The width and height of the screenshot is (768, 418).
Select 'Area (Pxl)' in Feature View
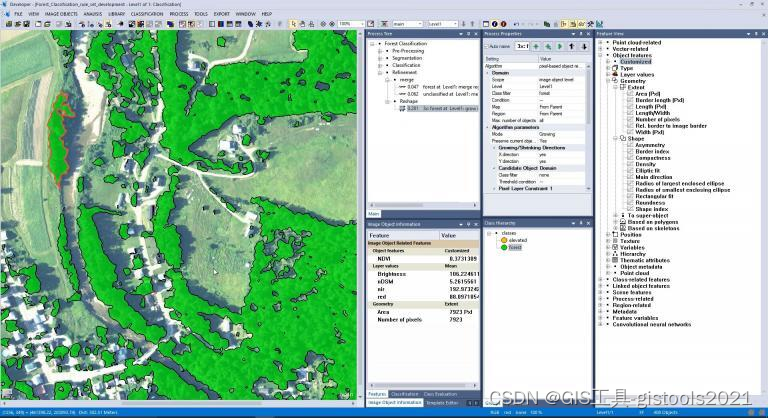point(648,94)
